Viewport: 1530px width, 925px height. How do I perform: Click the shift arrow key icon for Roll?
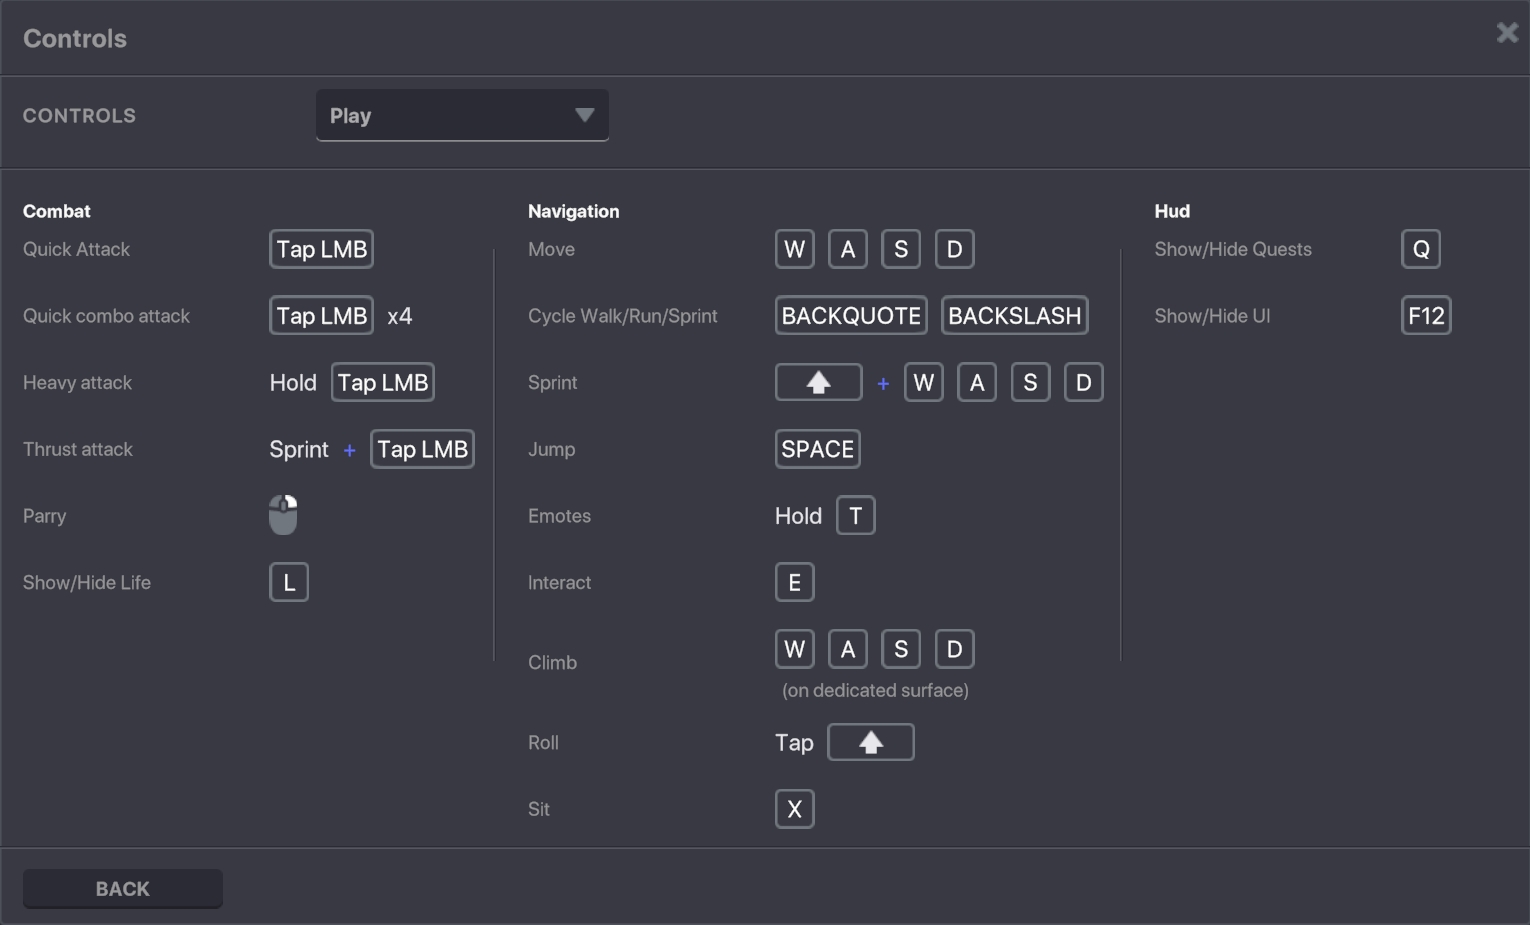870,742
